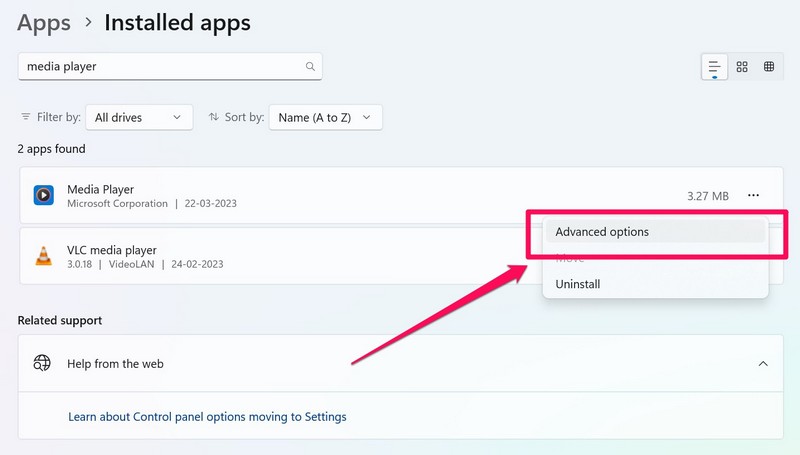The image size is (800, 455).
Task: Choose Advanced options in context menu
Action: coord(655,232)
